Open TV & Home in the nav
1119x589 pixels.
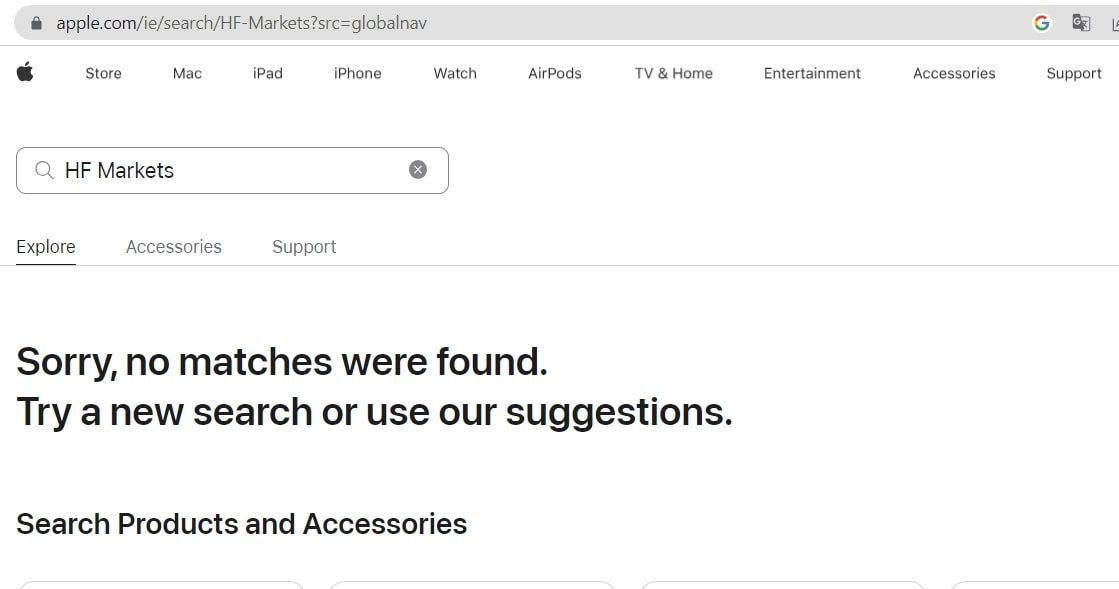(x=674, y=73)
